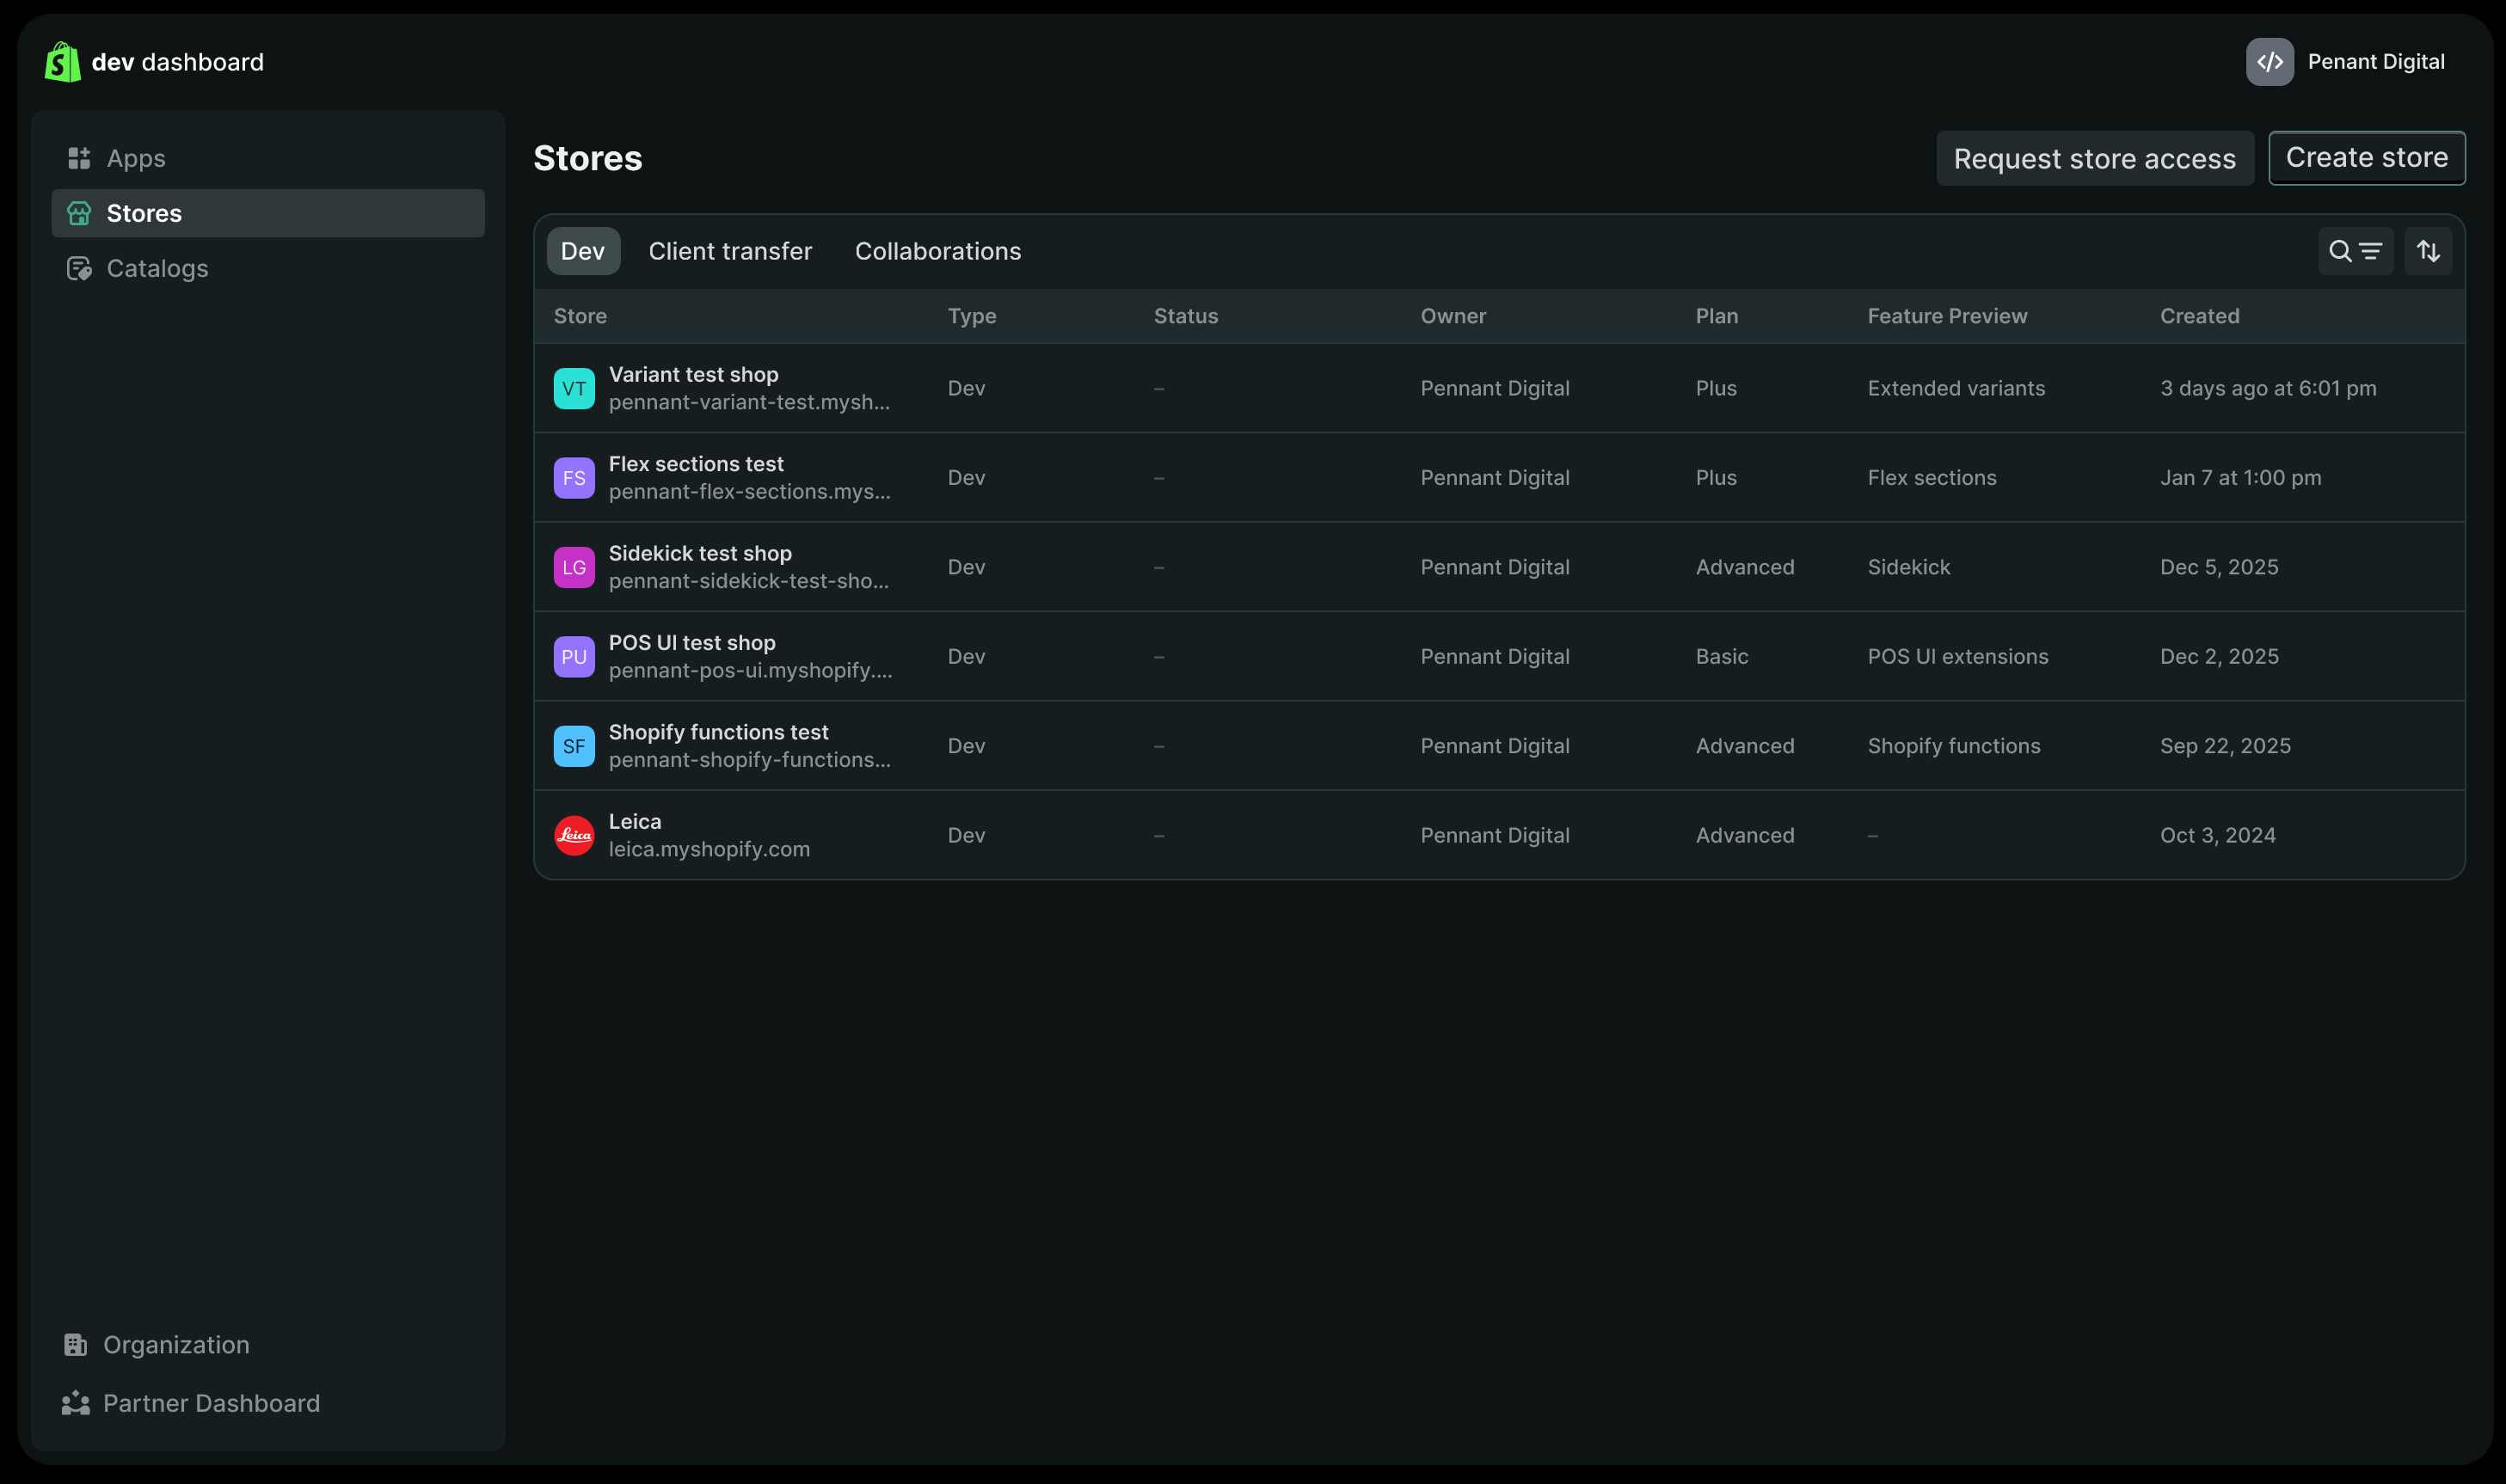This screenshot has width=2506, height=1484.
Task: Click the LG avatar for Sidekick test shop
Action: pos(574,567)
